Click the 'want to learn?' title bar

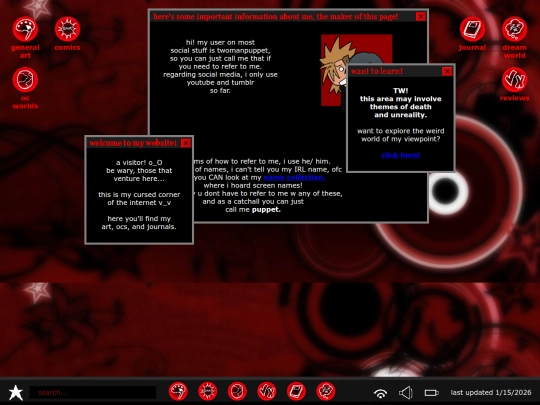[401, 71]
